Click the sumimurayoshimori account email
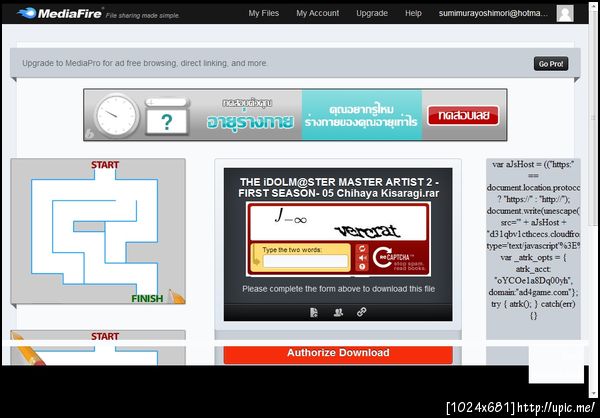The height and width of the screenshot is (418, 600). [493, 13]
